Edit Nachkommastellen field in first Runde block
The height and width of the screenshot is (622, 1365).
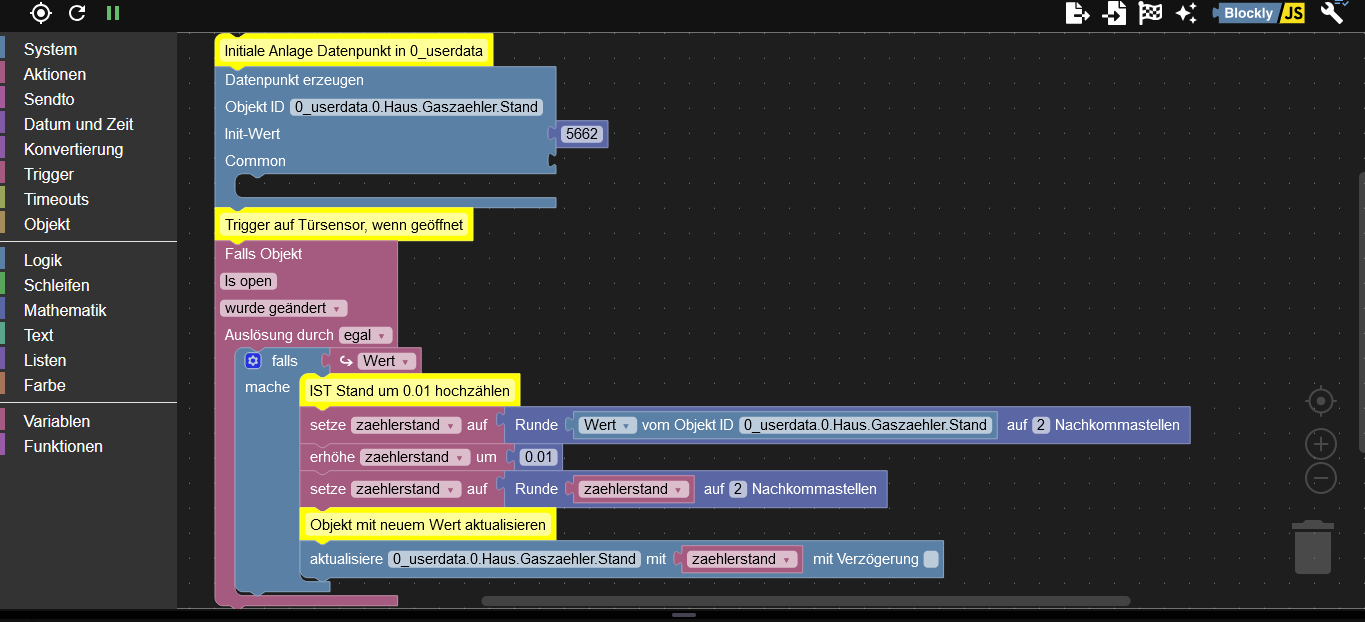[x=1041, y=425]
